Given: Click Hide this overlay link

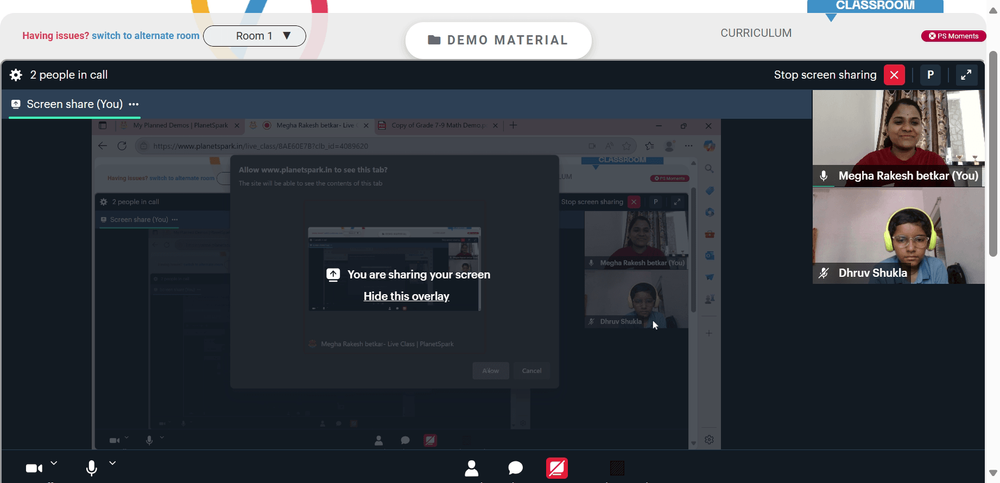Looking at the screenshot, I should point(406,296).
